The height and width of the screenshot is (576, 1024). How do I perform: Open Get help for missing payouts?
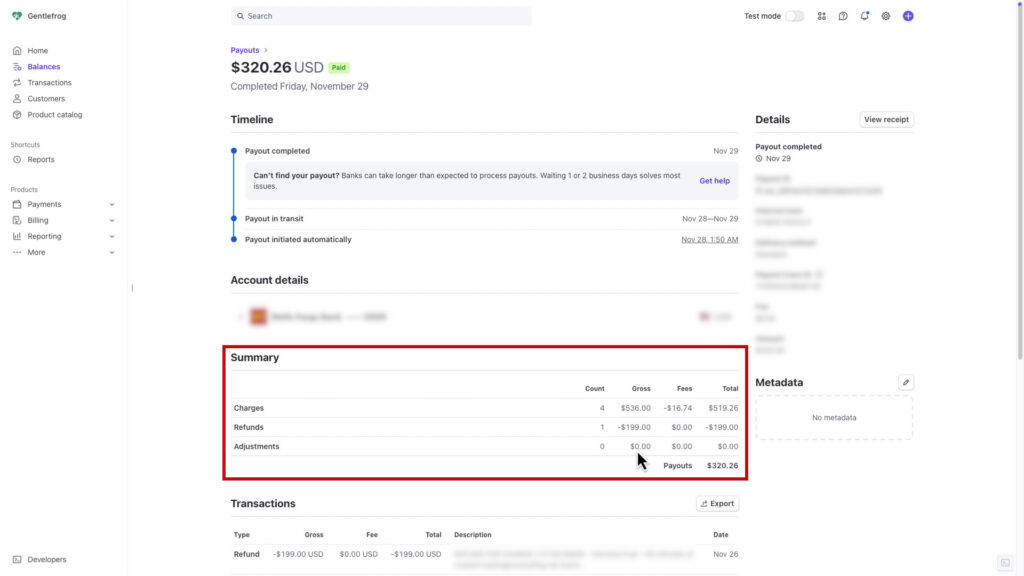point(713,180)
